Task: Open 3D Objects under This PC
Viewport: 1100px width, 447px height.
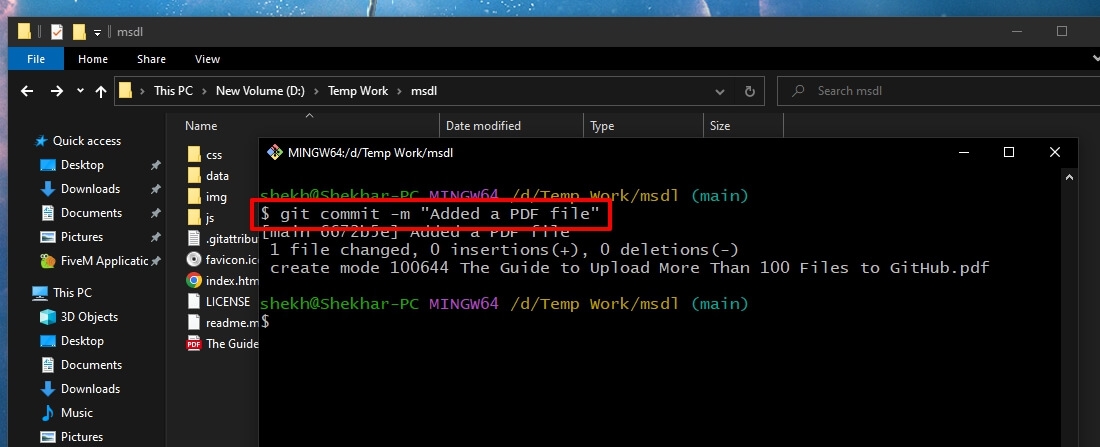Action: (90, 317)
